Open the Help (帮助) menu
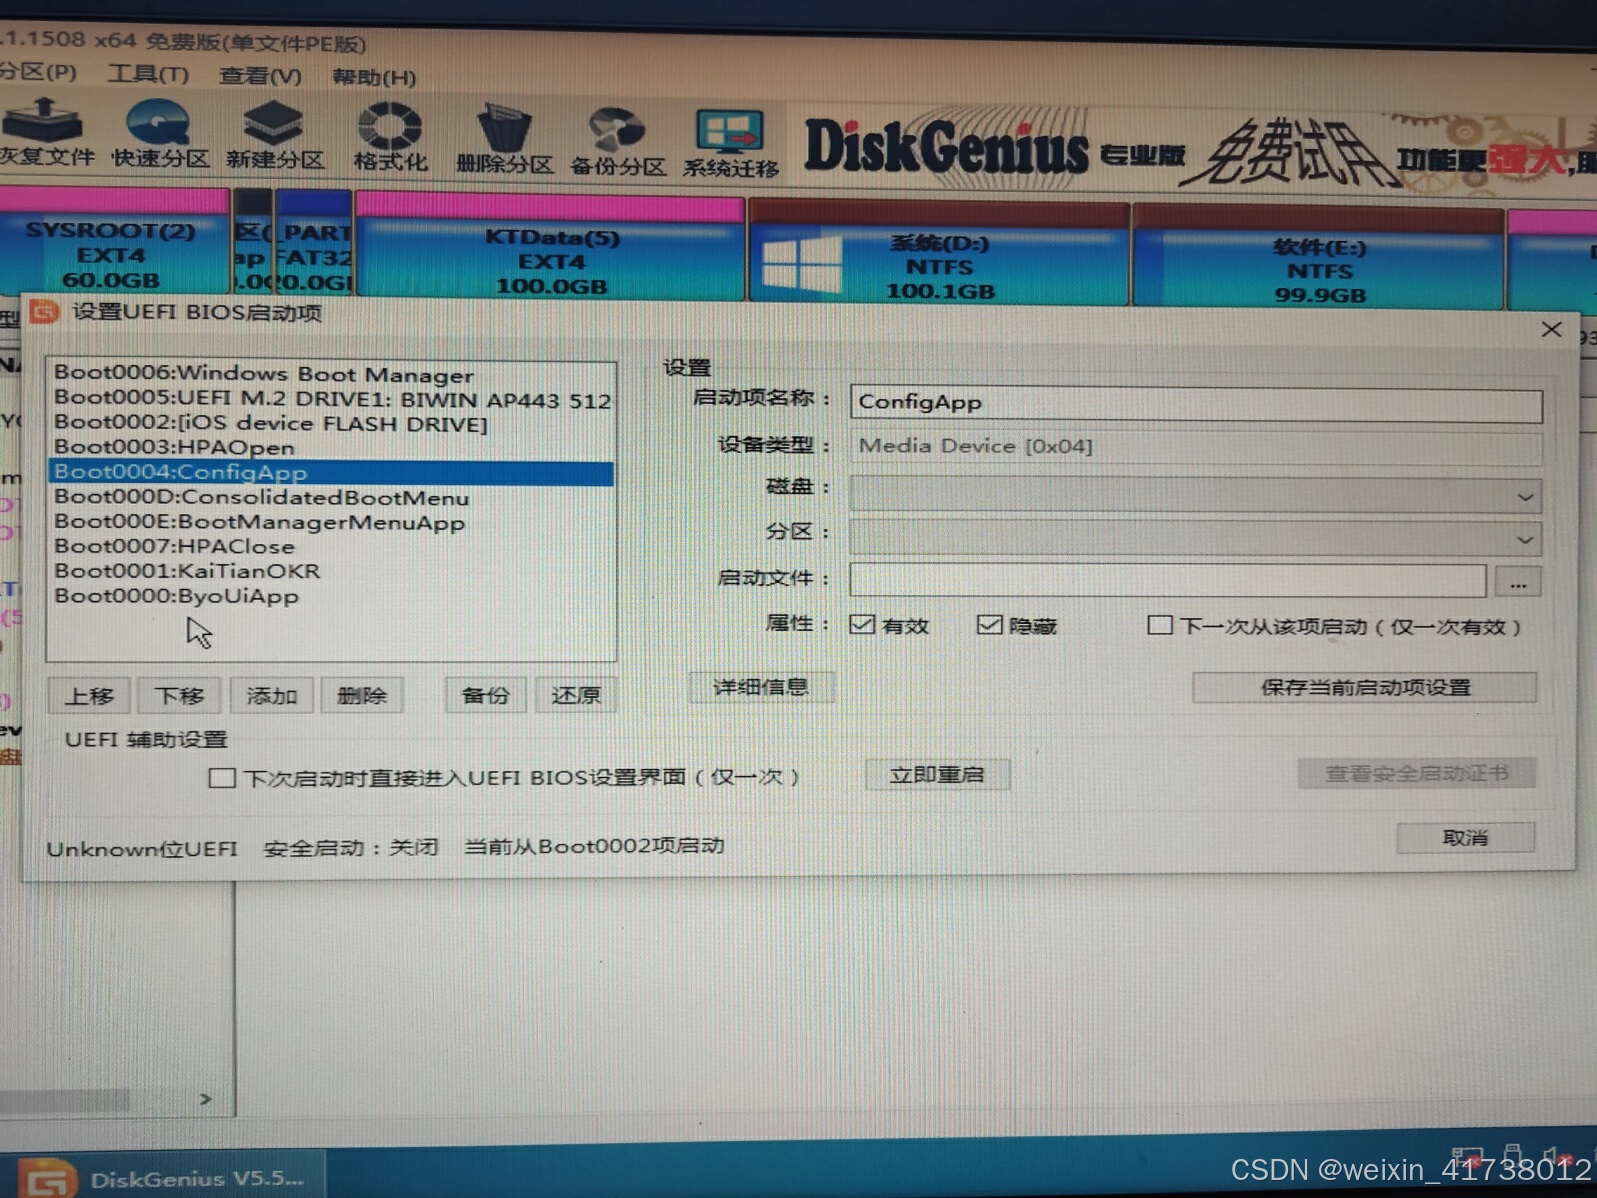The width and height of the screenshot is (1597, 1198). [373, 77]
